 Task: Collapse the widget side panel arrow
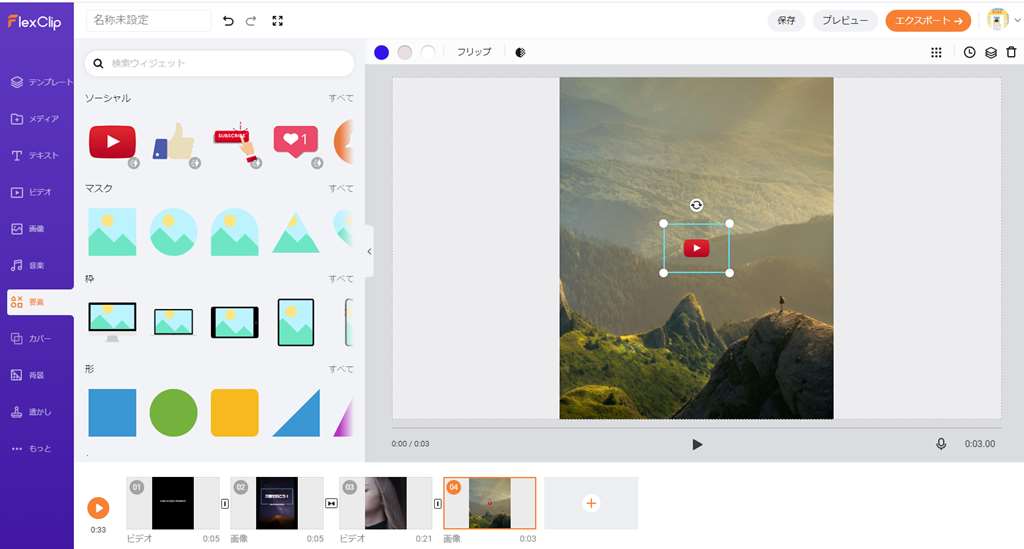[x=369, y=251]
